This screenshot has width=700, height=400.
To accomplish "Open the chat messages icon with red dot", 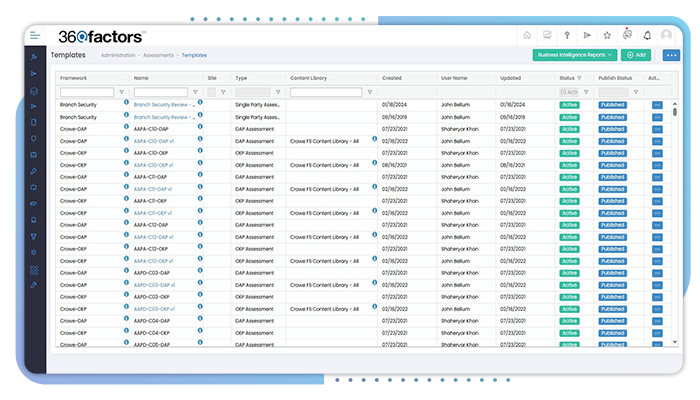I will pos(627,35).
